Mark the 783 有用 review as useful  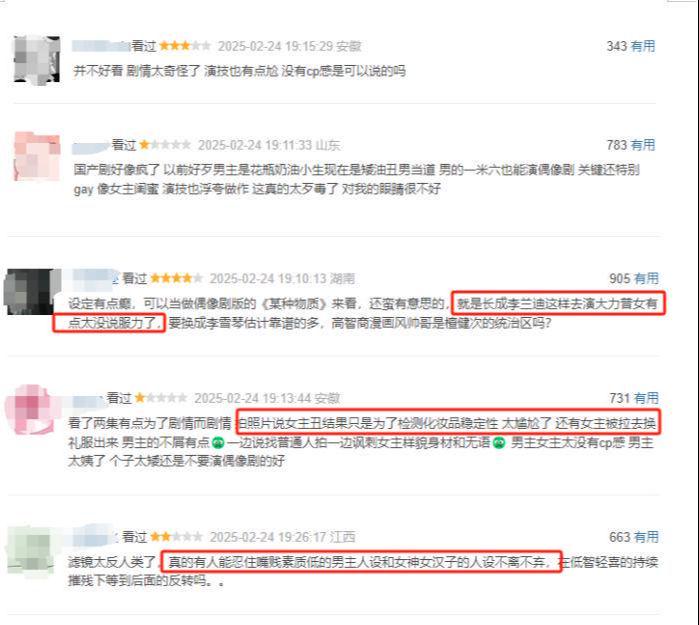(x=630, y=145)
